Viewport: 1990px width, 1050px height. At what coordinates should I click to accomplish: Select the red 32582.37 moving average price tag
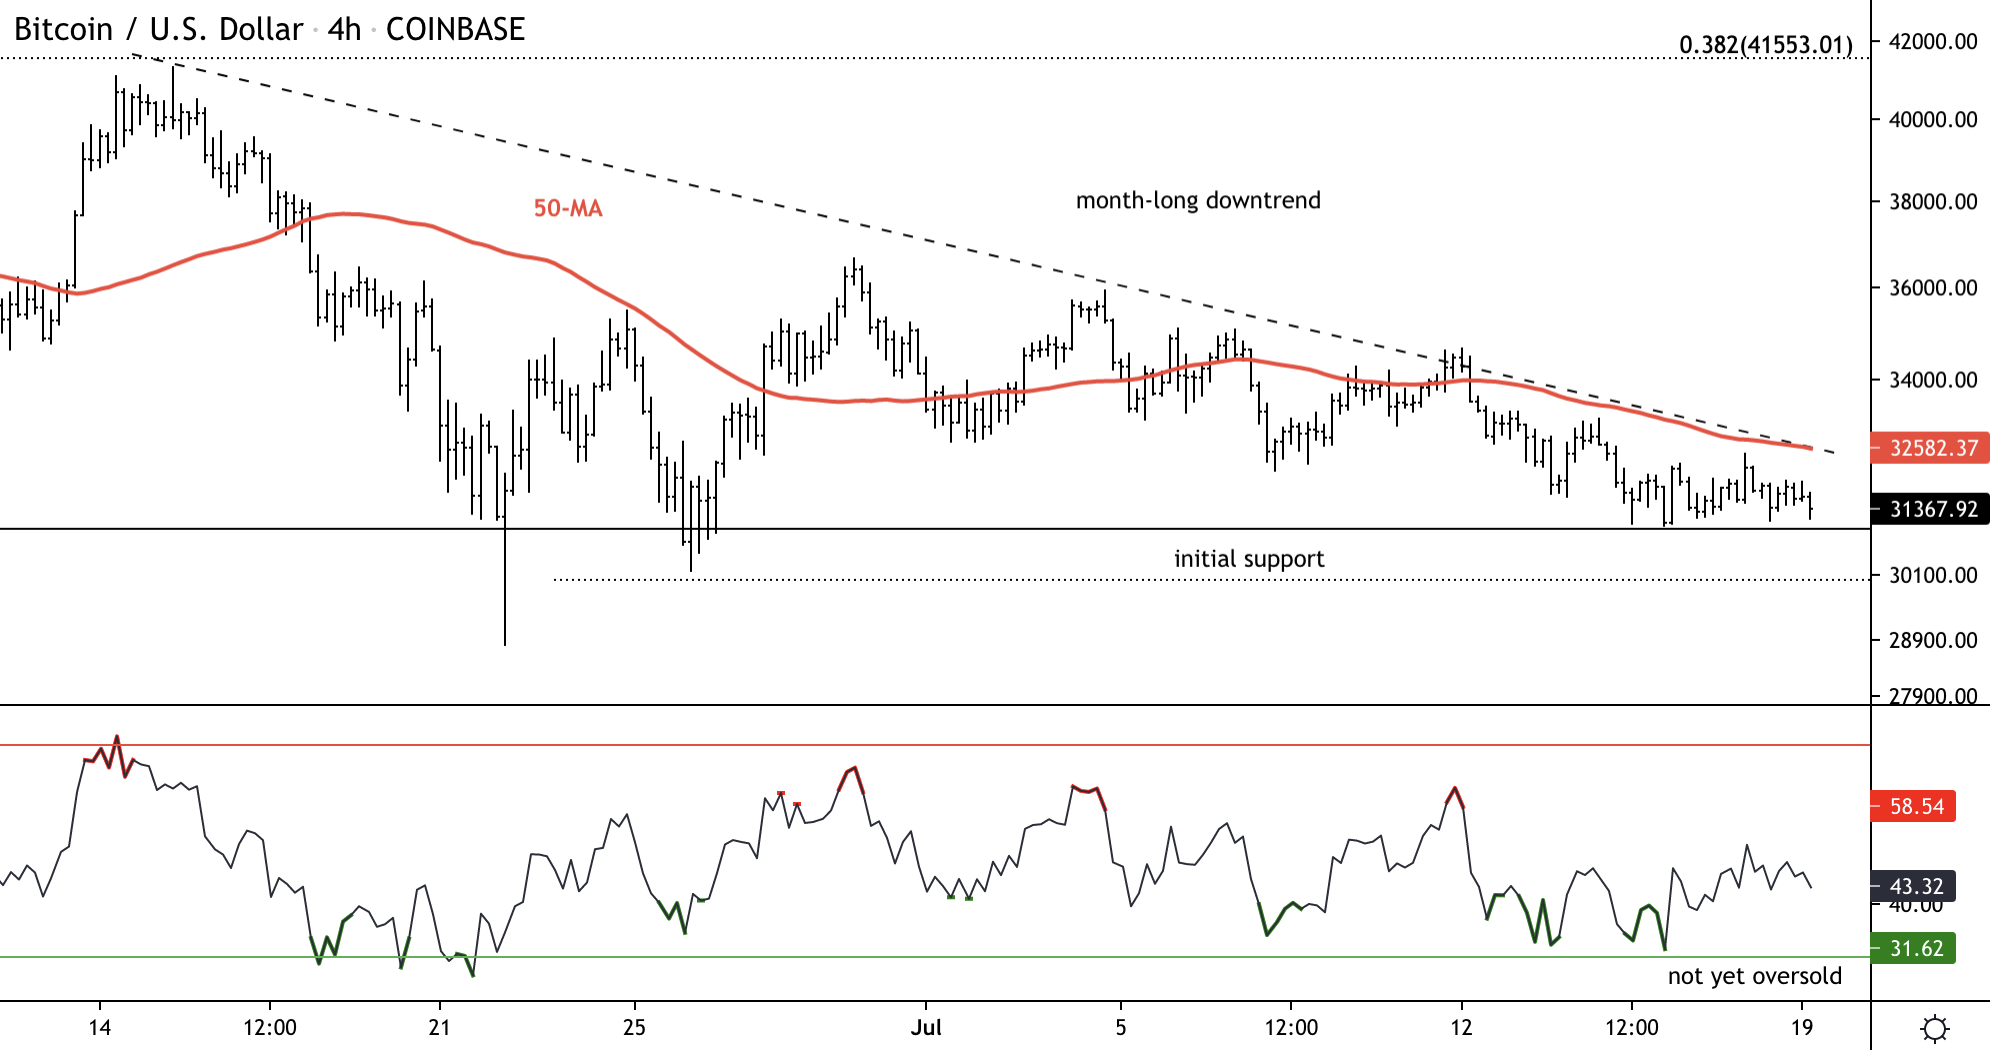click(1929, 448)
